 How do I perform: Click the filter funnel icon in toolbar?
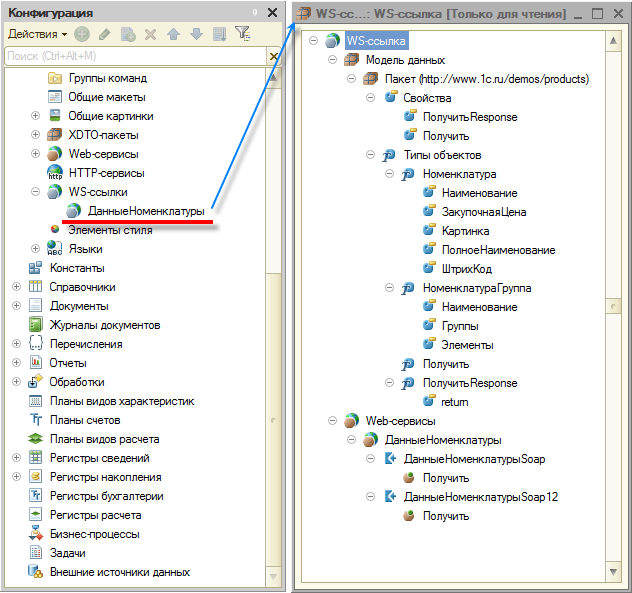(243, 34)
